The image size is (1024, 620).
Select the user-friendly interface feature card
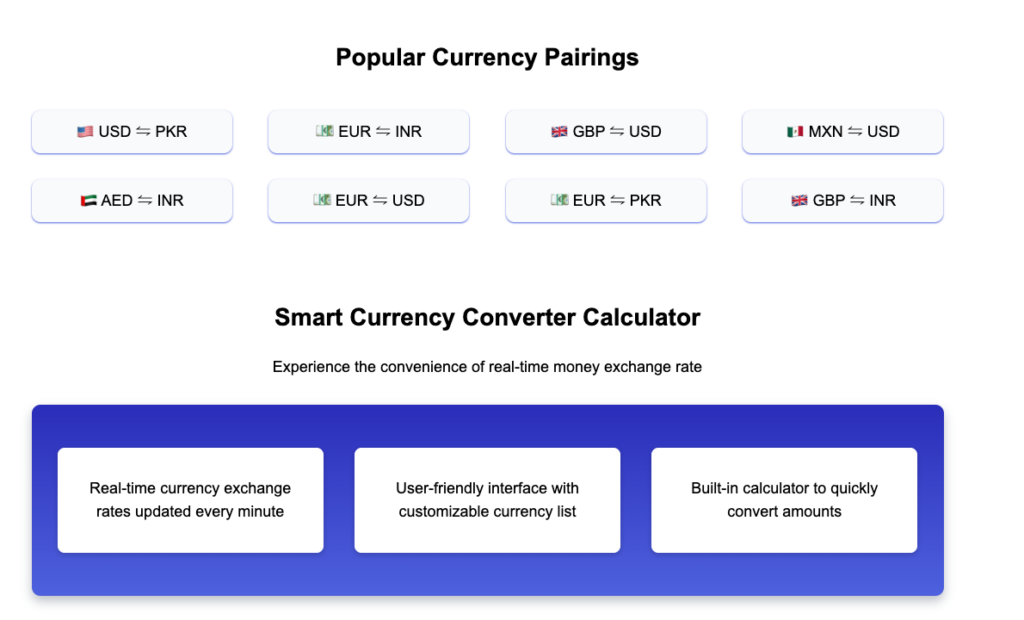(487, 500)
